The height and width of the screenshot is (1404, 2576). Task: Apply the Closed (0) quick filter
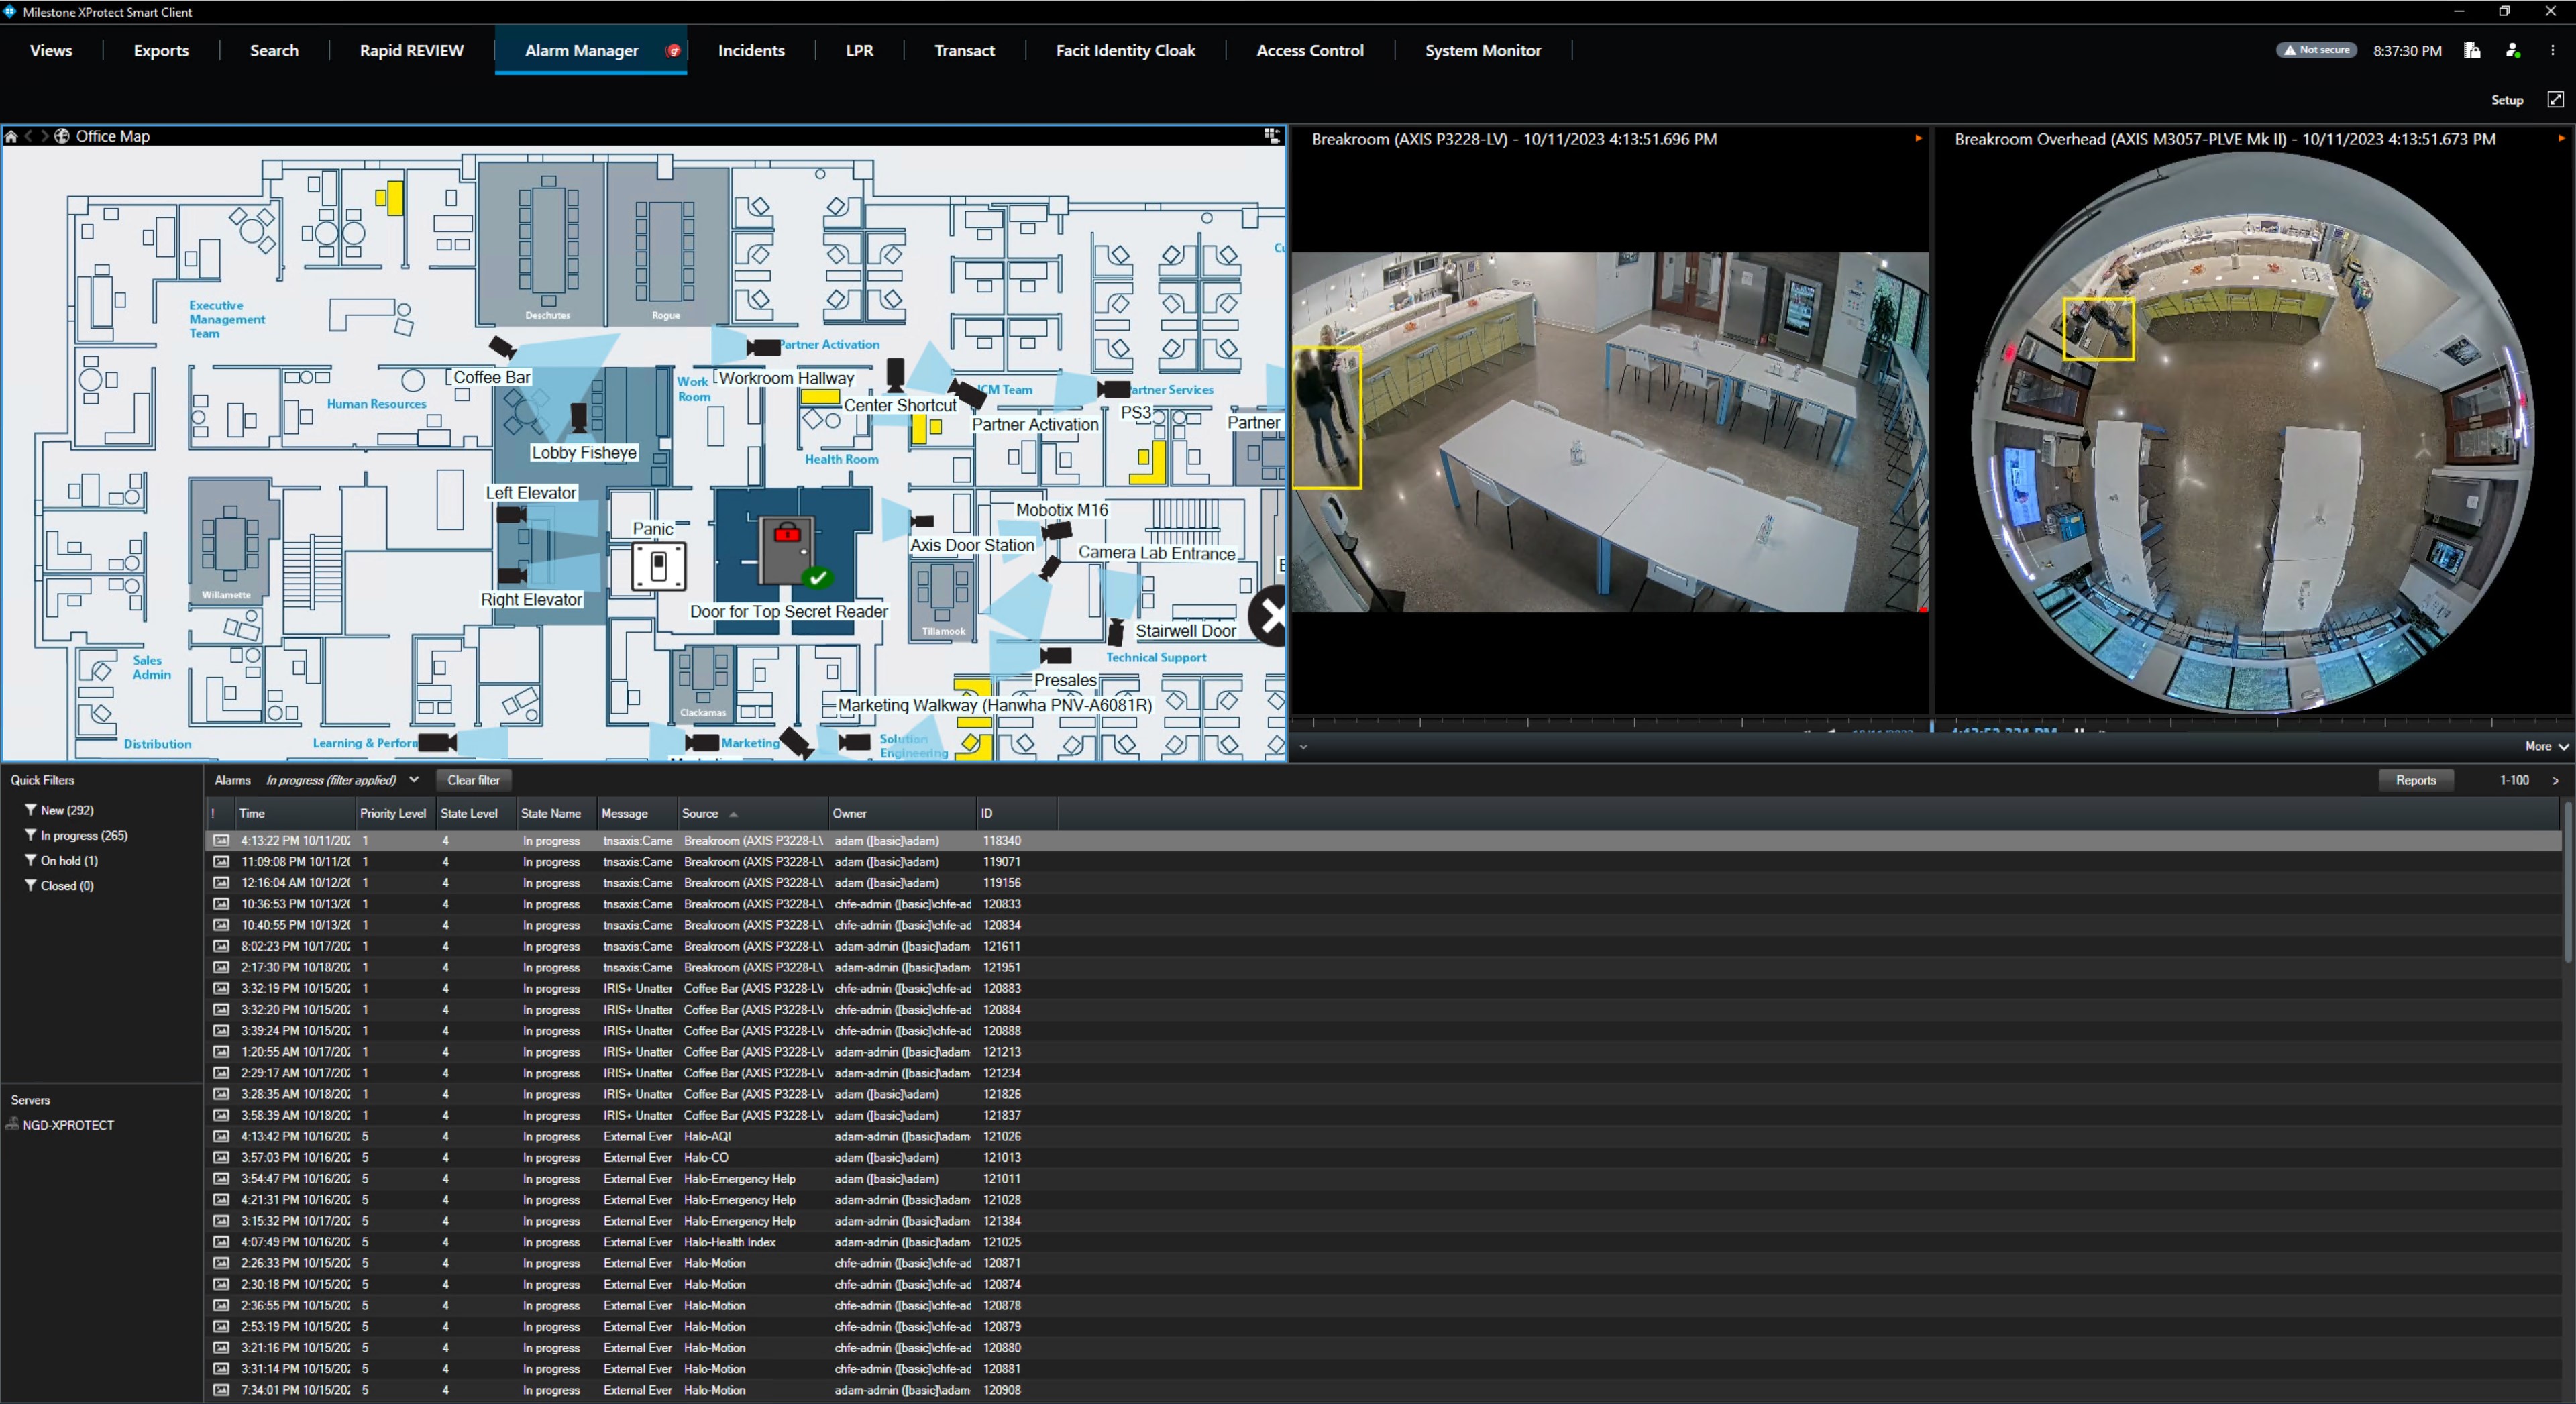point(66,885)
